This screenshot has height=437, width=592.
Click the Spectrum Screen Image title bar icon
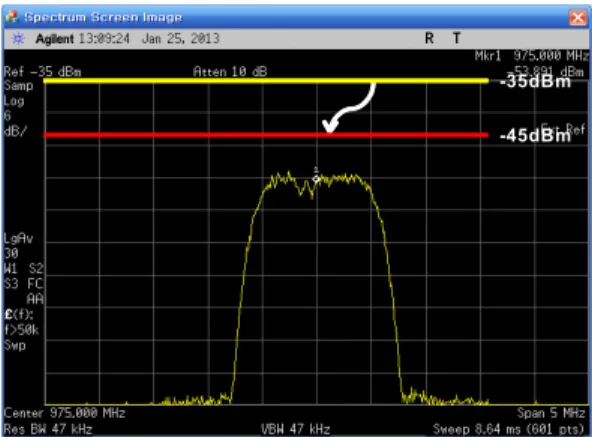pos(12,17)
